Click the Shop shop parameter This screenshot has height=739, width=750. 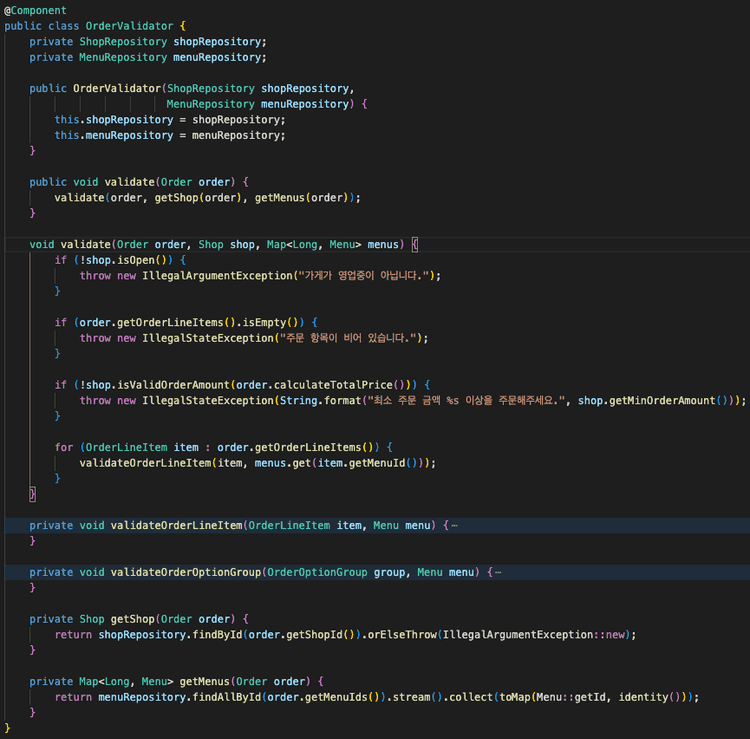coord(226,244)
